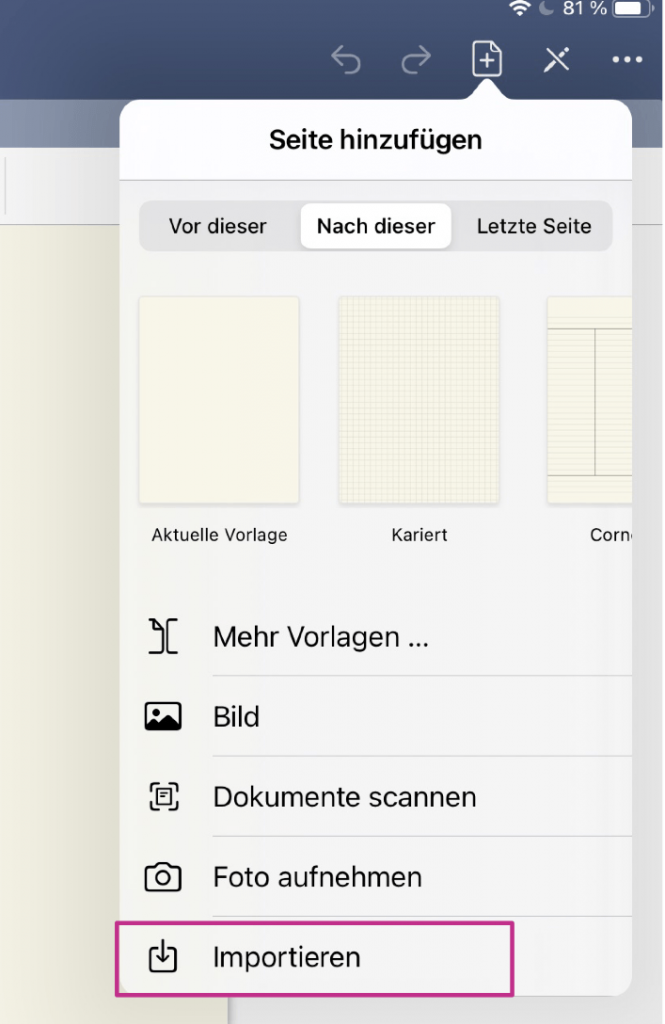Screen dimensions: 665x1024
Task: Select the Nach dieser segment
Action: tap(376, 226)
